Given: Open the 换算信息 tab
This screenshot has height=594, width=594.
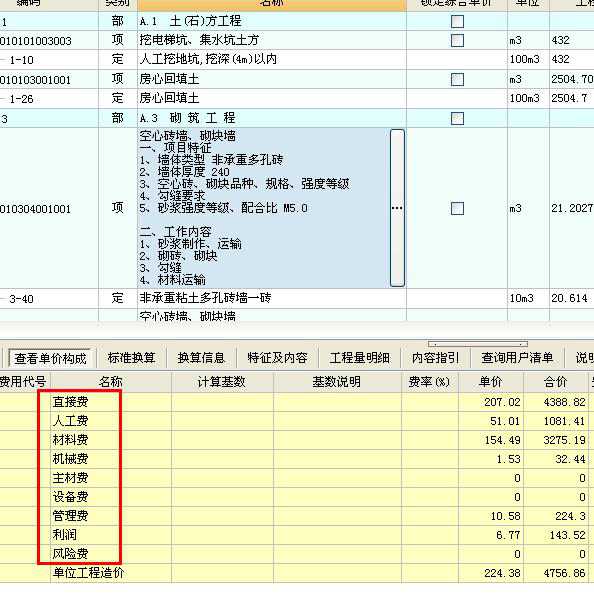Looking at the screenshot, I should pos(201,358).
